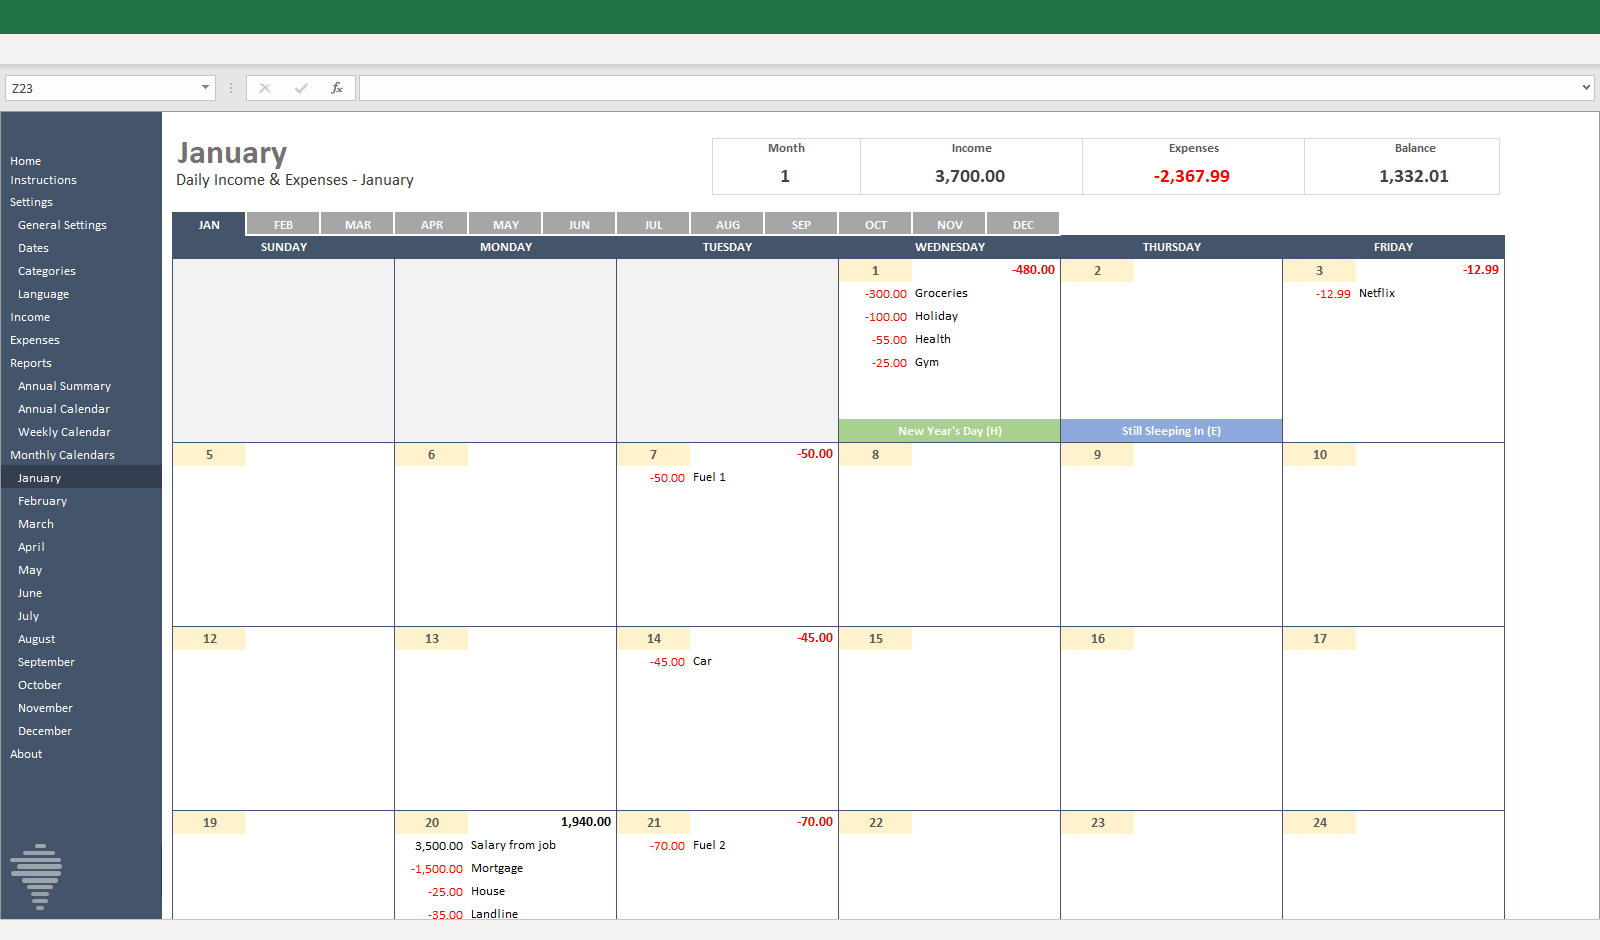
Task: Open April in the sidebar
Action: tap(31, 547)
